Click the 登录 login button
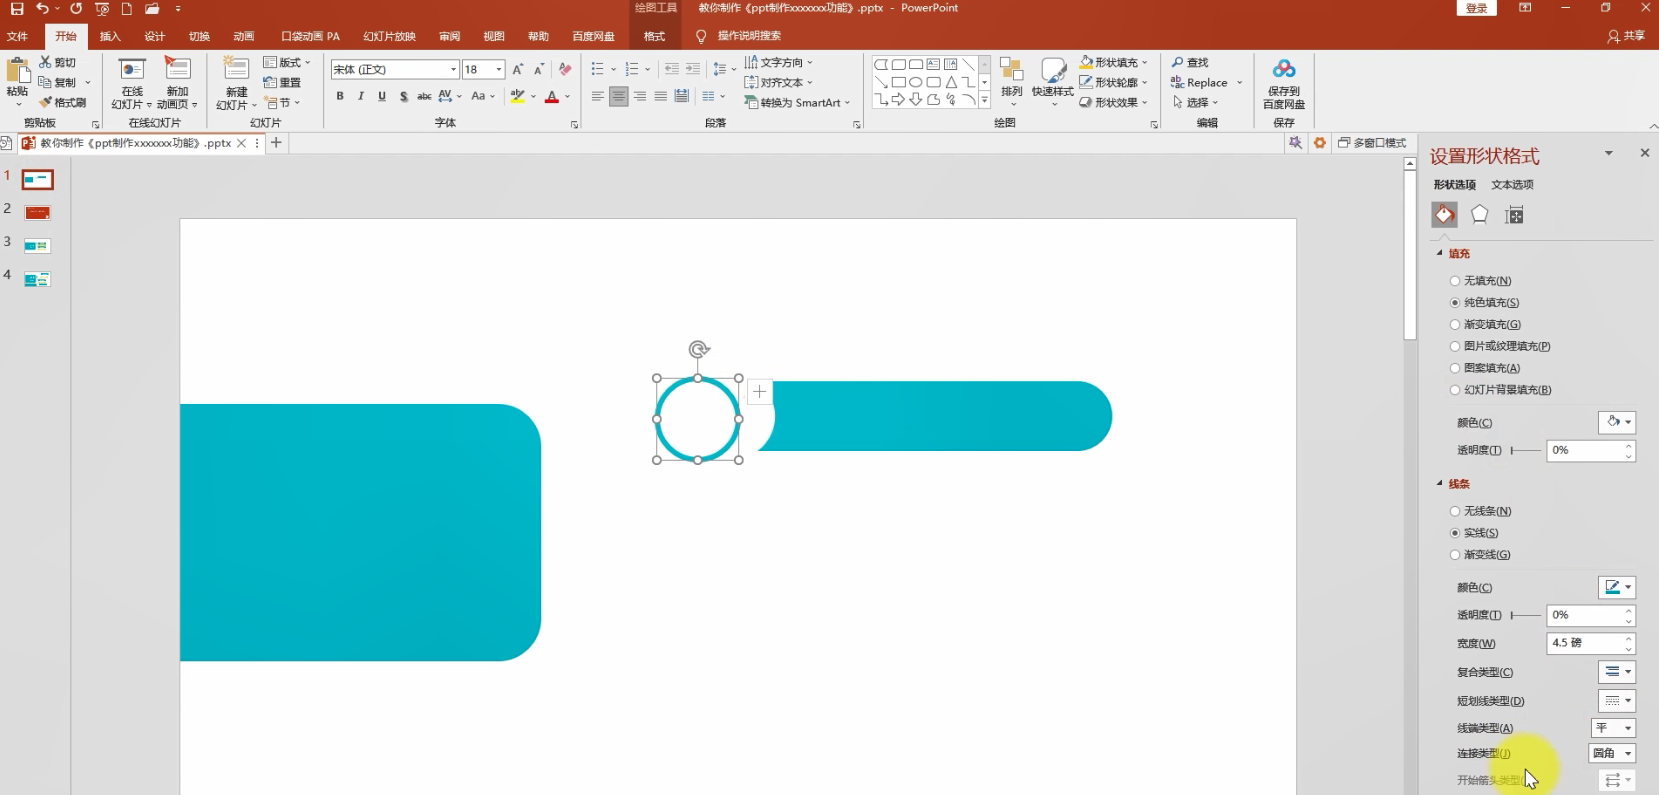 click(1476, 8)
